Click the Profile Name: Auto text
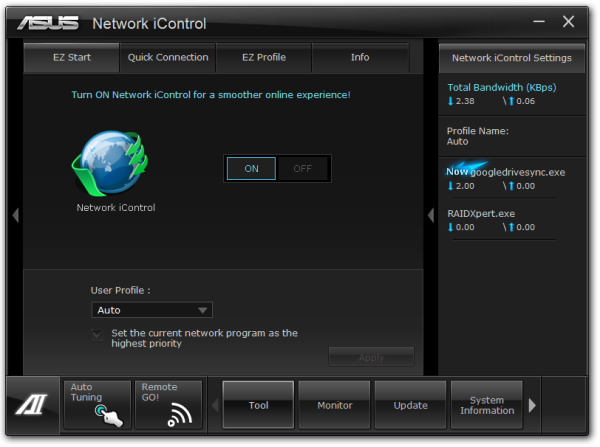The height and width of the screenshot is (447, 600). click(478, 136)
